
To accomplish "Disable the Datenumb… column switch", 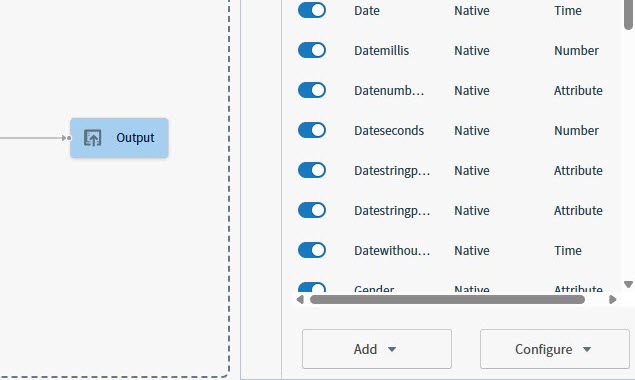I will pos(312,90).
